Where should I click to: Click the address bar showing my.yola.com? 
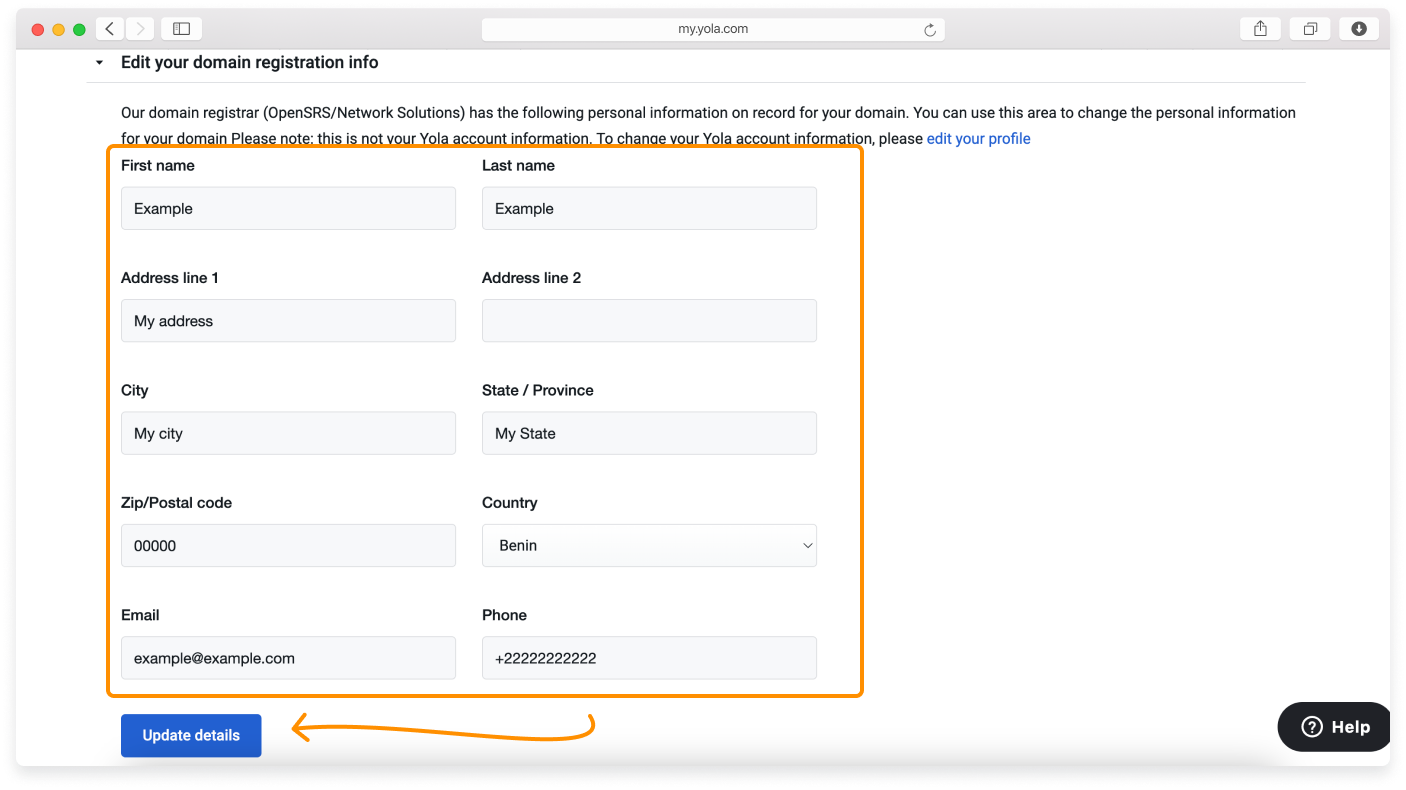coord(713,28)
